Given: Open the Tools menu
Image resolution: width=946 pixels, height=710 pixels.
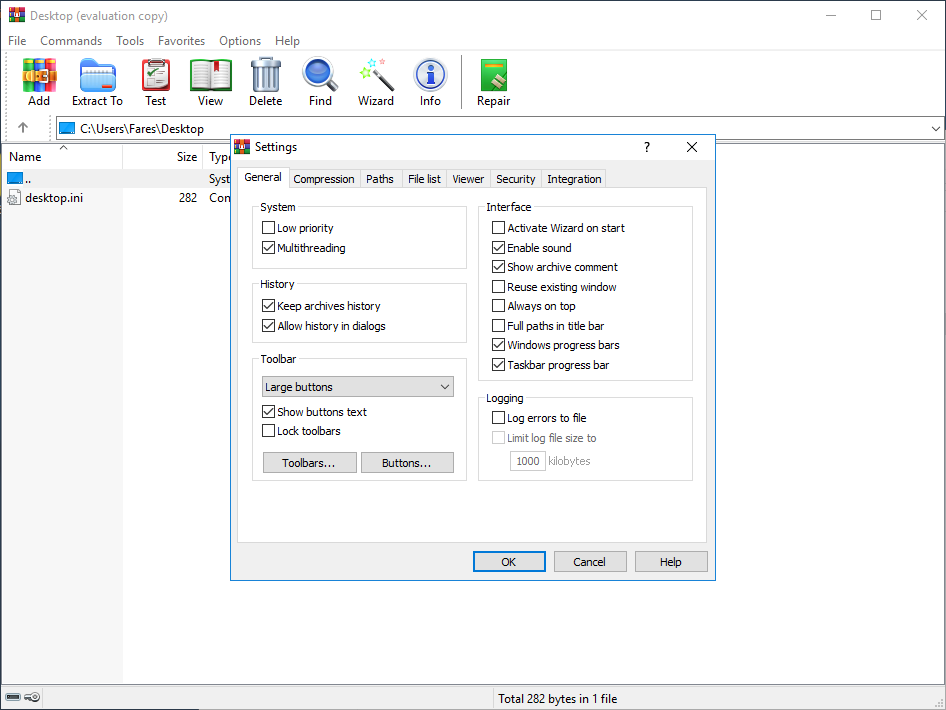Looking at the screenshot, I should tap(130, 40).
